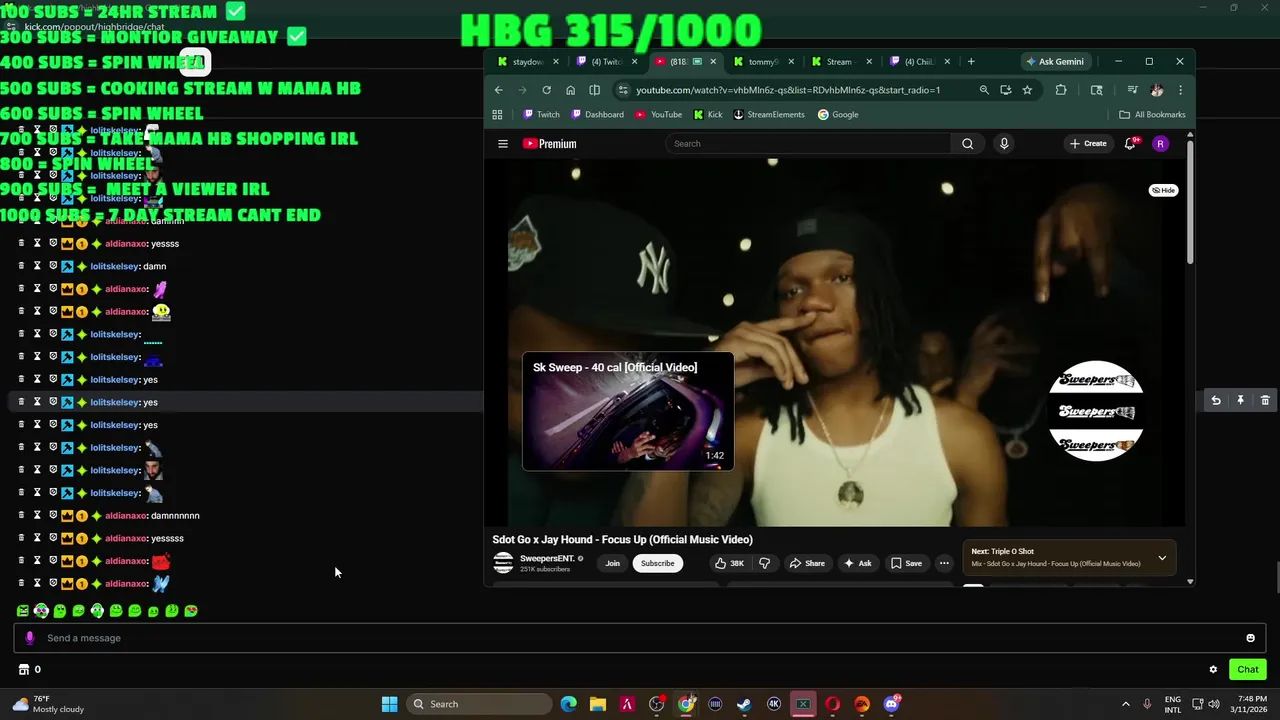
Task: Click the Join channel button
Action: [x=612, y=563]
